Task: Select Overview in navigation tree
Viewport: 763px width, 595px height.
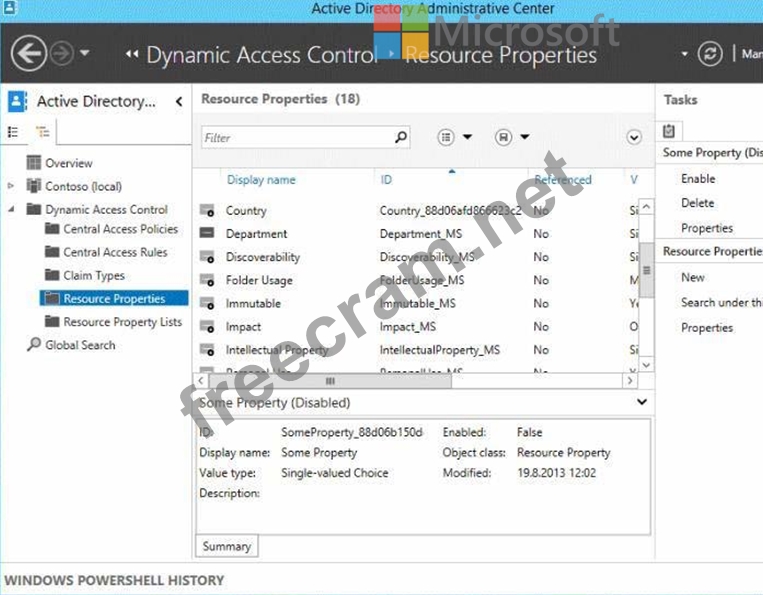Action: [69, 163]
